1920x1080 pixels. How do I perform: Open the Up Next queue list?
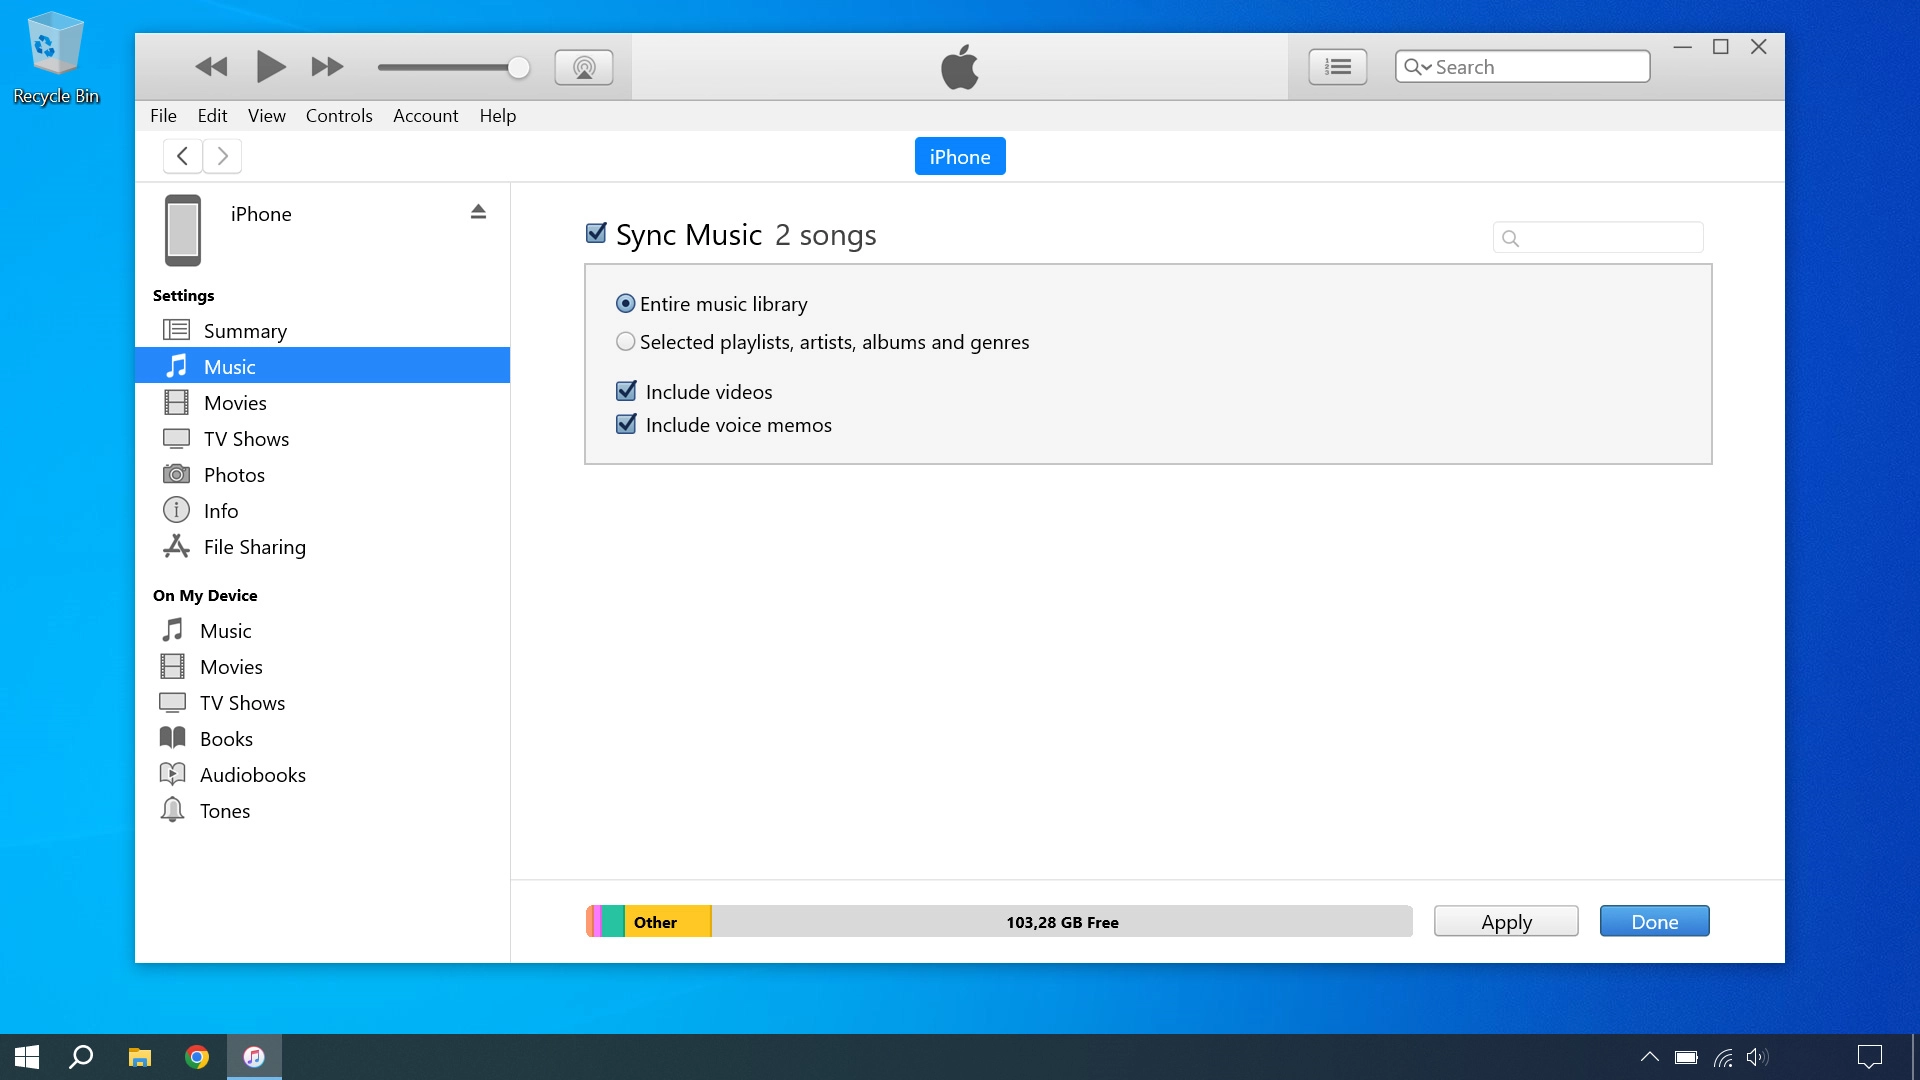(x=1337, y=66)
